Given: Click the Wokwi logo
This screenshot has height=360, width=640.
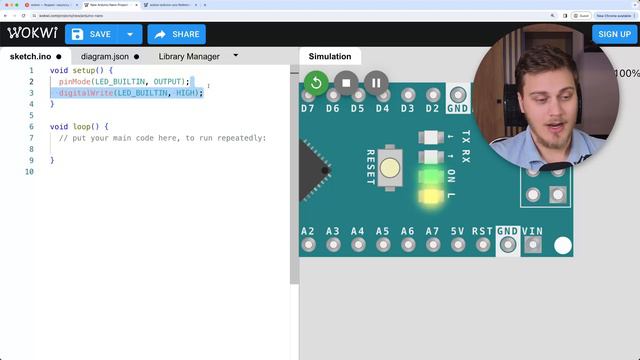Looking at the screenshot, I should 33,33.
